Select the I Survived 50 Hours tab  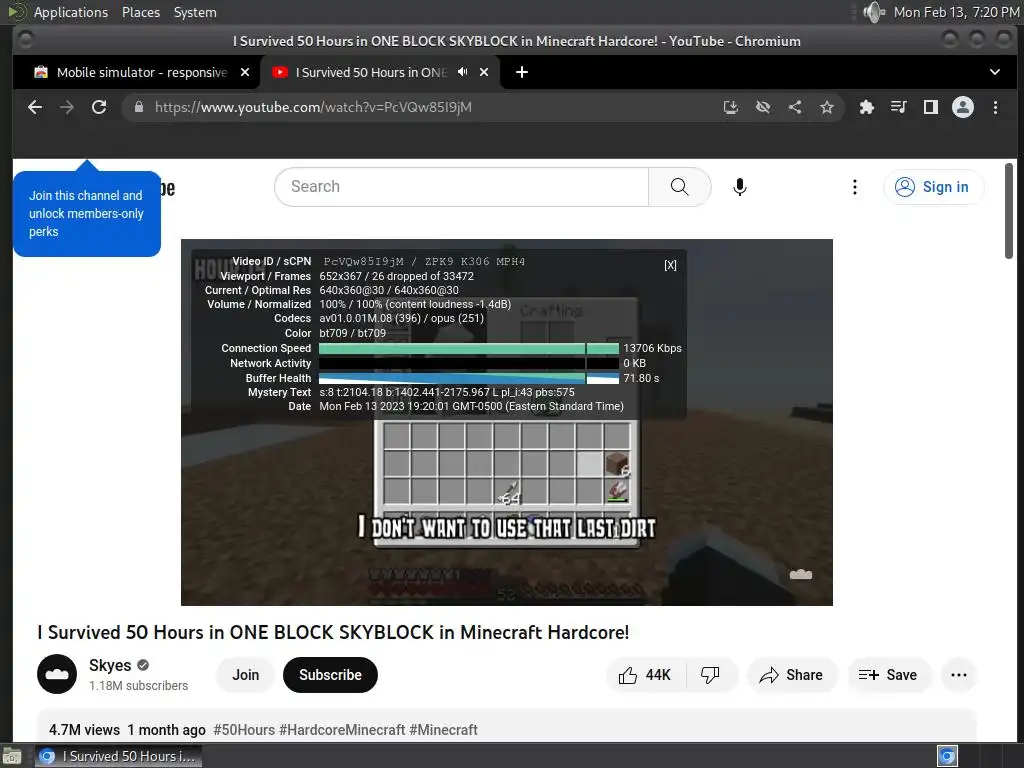click(x=380, y=72)
